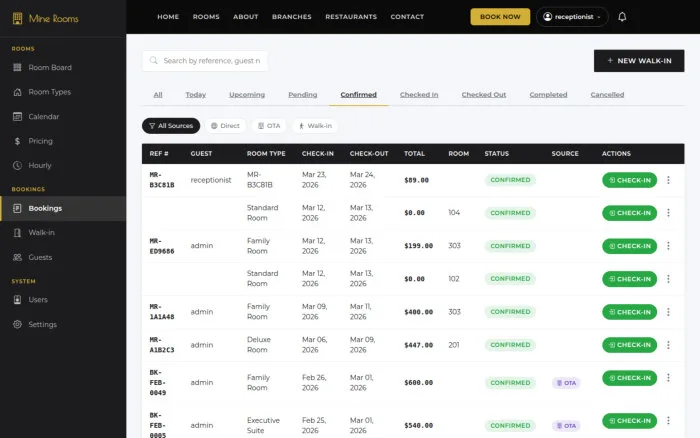Open Guests in sidebar
This screenshot has width=700, height=438.
tap(63, 257)
